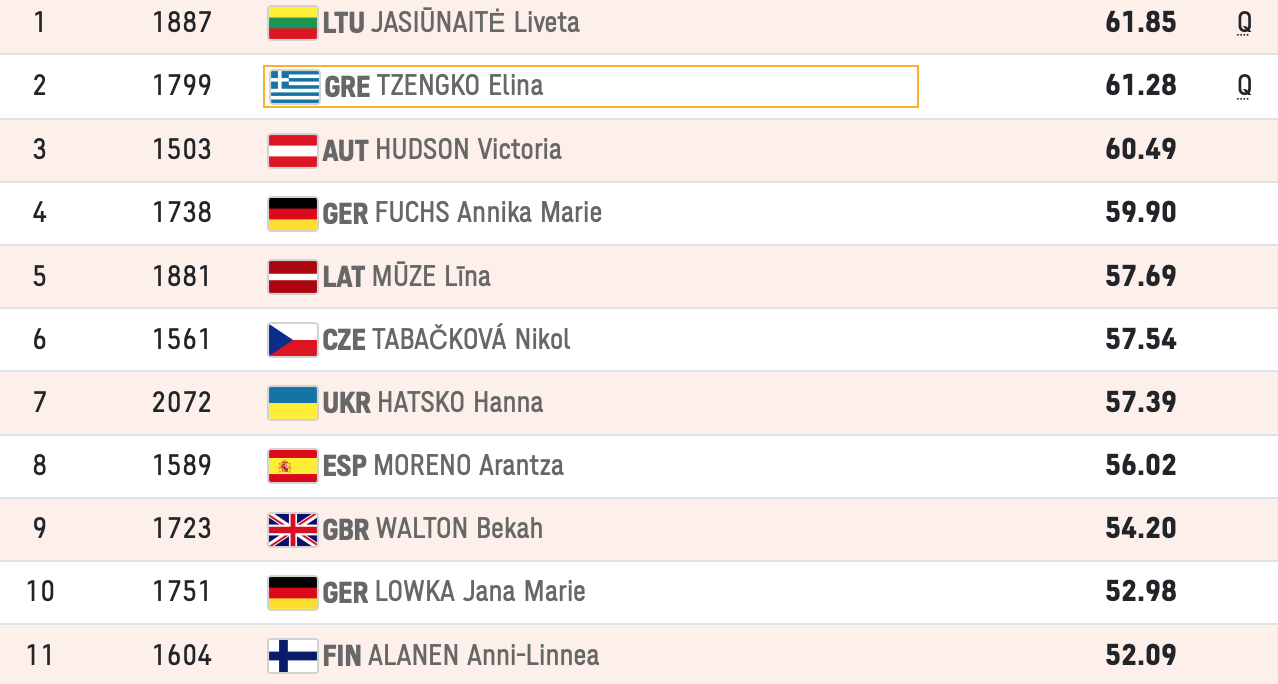This screenshot has width=1278, height=684.
Task: Open LOWKA Jana Marie's athlete page
Action: [x=480, y=591]
